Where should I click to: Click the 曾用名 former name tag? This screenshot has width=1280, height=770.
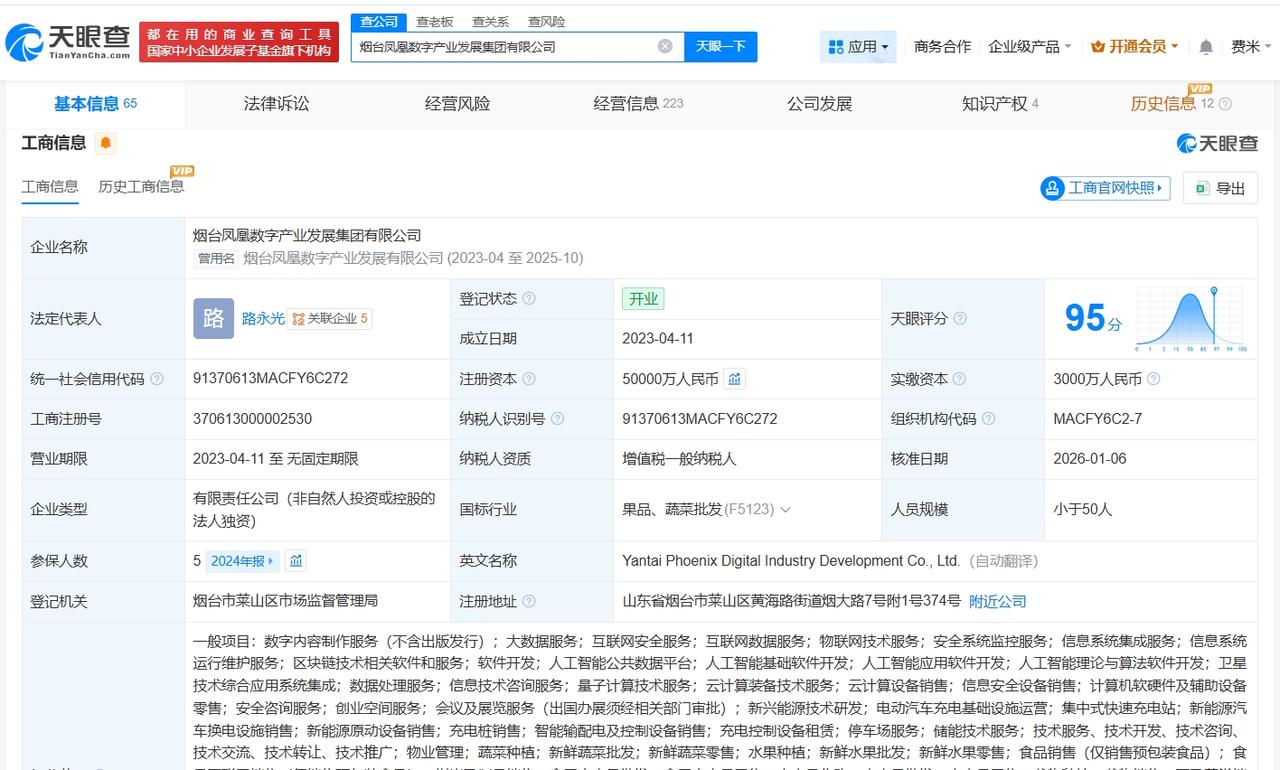pos(216,258)
